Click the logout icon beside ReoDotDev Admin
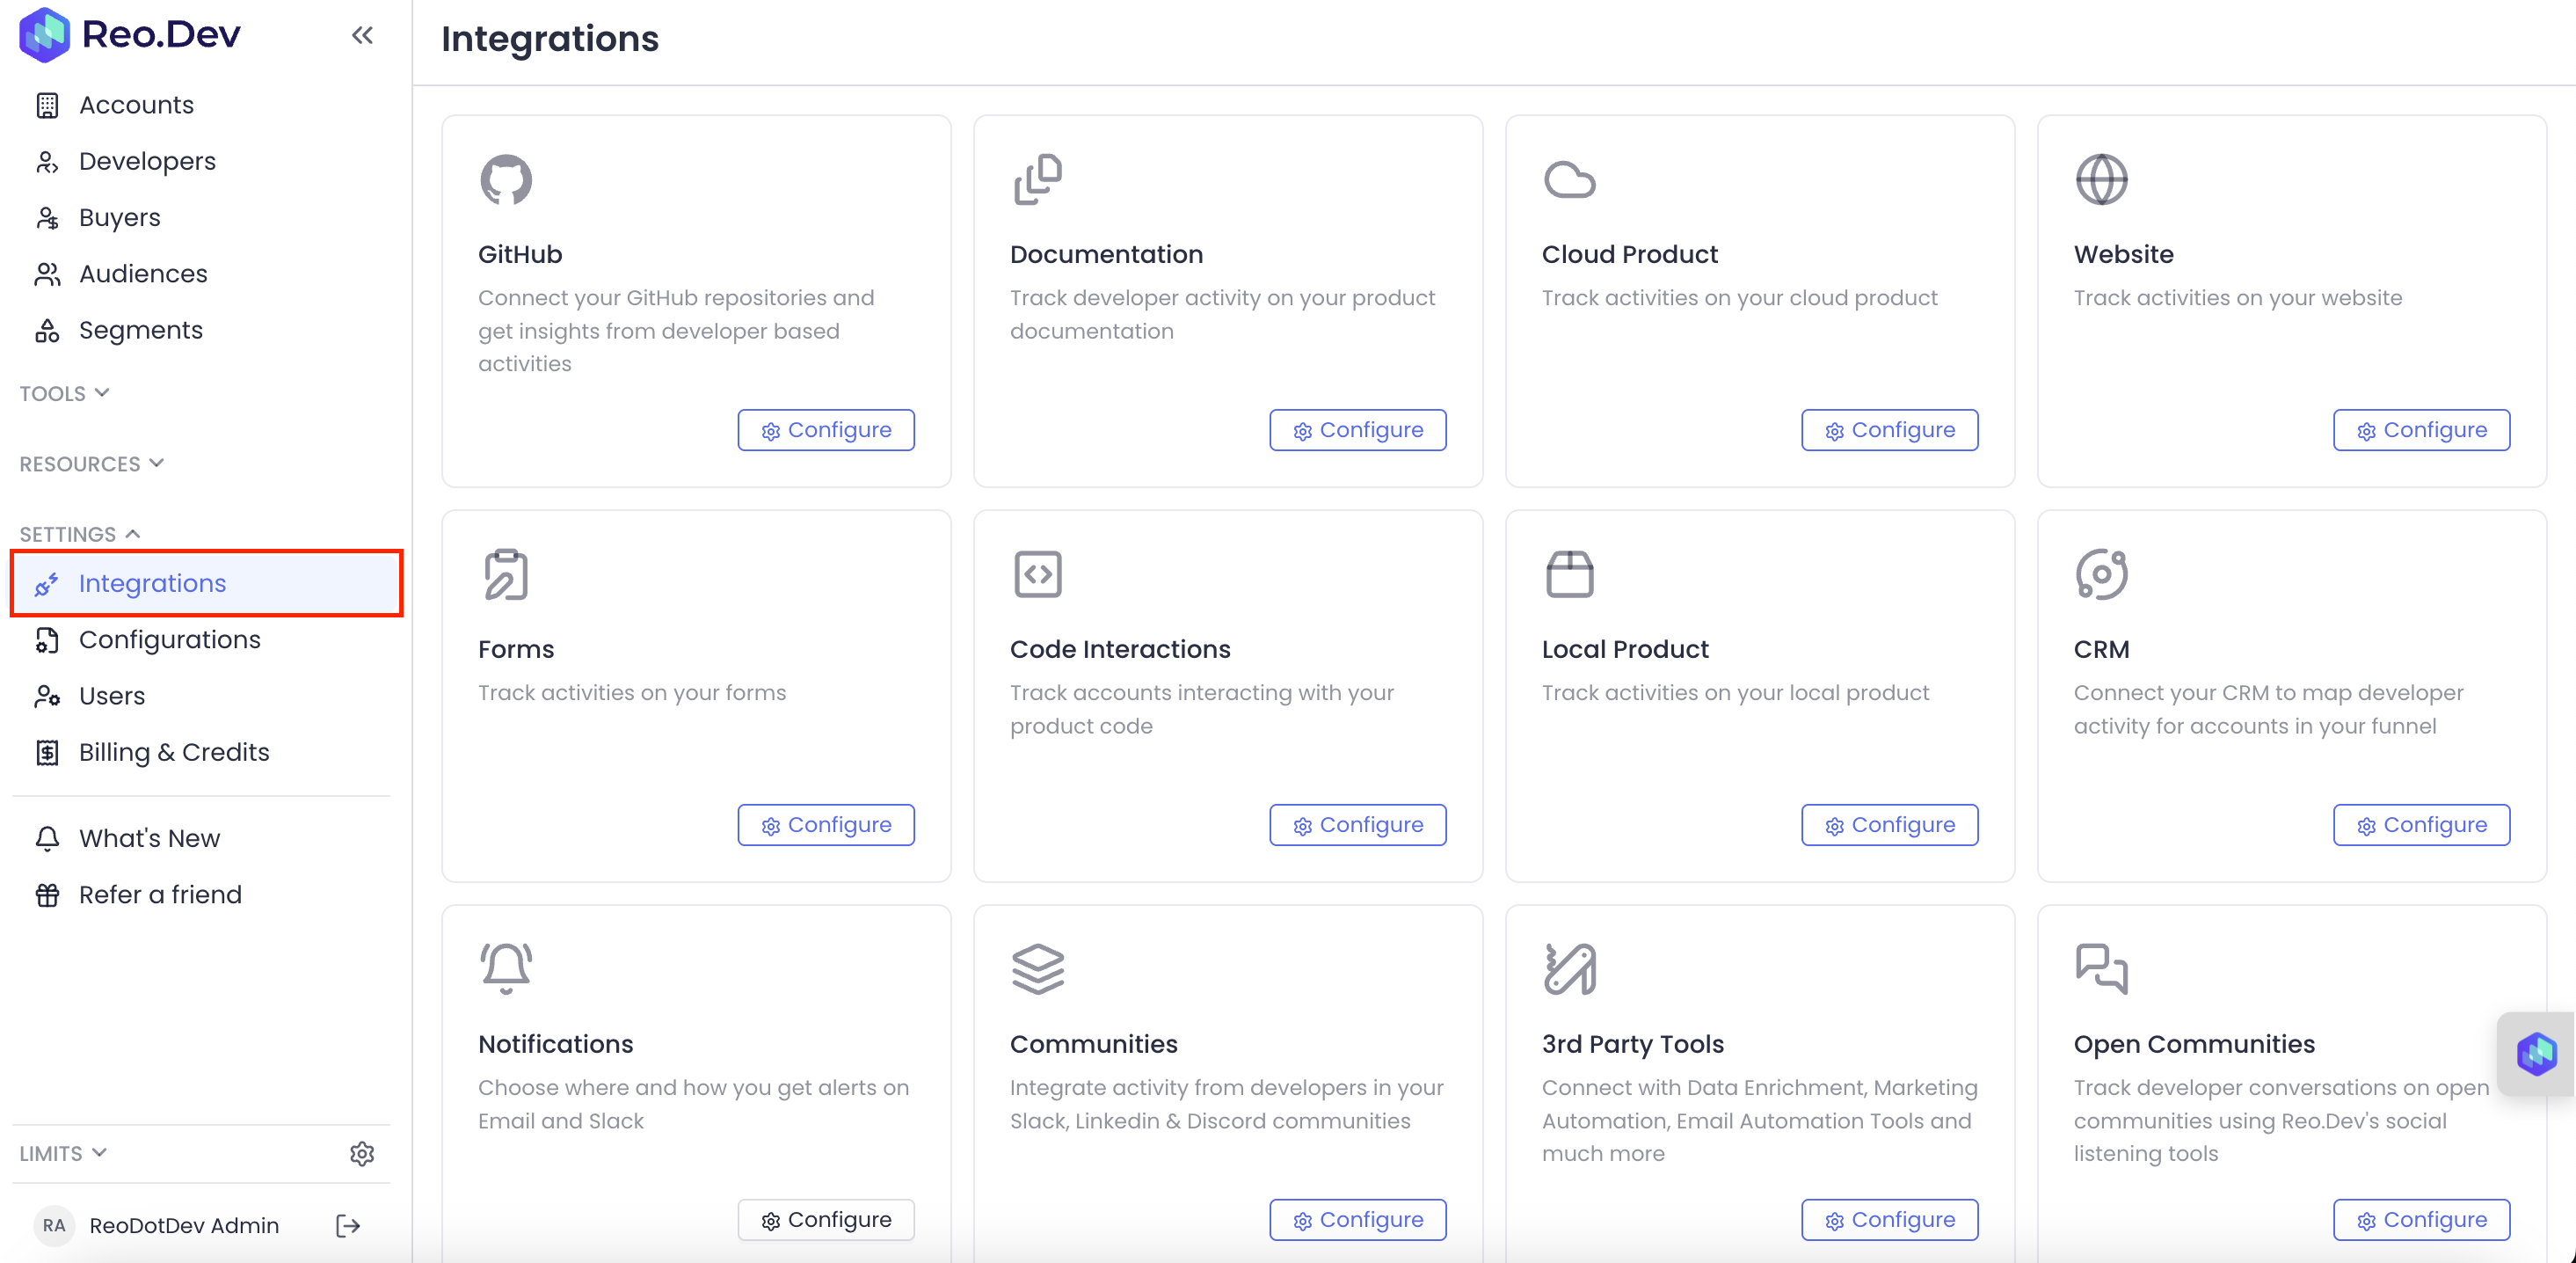Viewport: 2576px width, 1263px height. point(347,1225)
